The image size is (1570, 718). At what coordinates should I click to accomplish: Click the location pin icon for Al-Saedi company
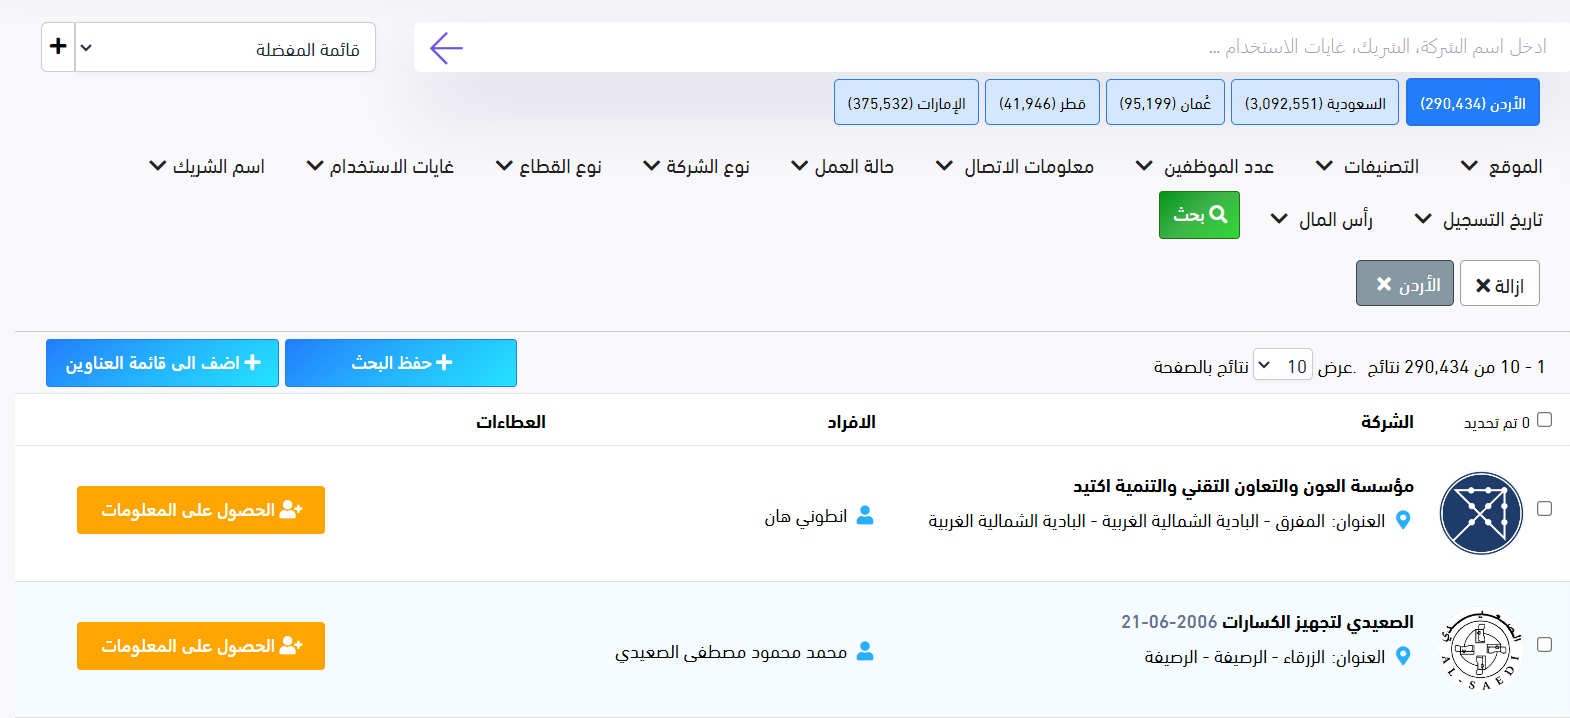(1403, 656)
